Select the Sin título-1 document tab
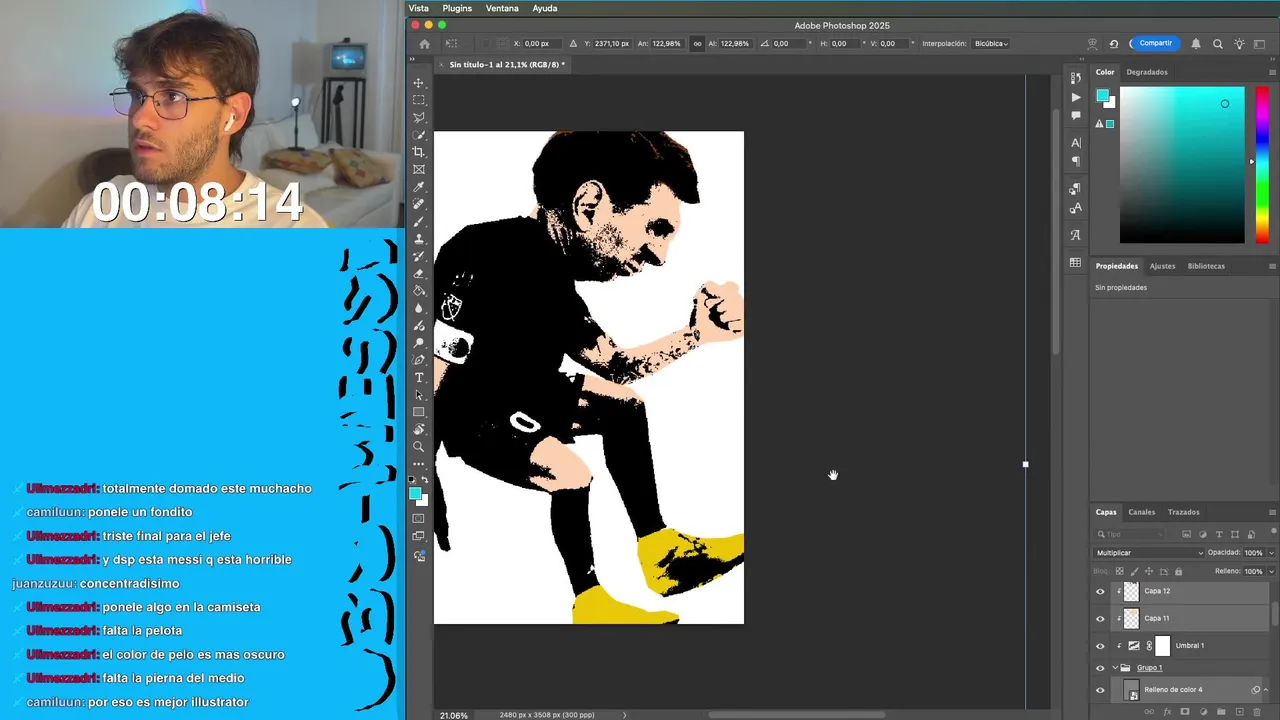Image resolution: width=1280 pixels, height=720 pixels. [506, 65]
